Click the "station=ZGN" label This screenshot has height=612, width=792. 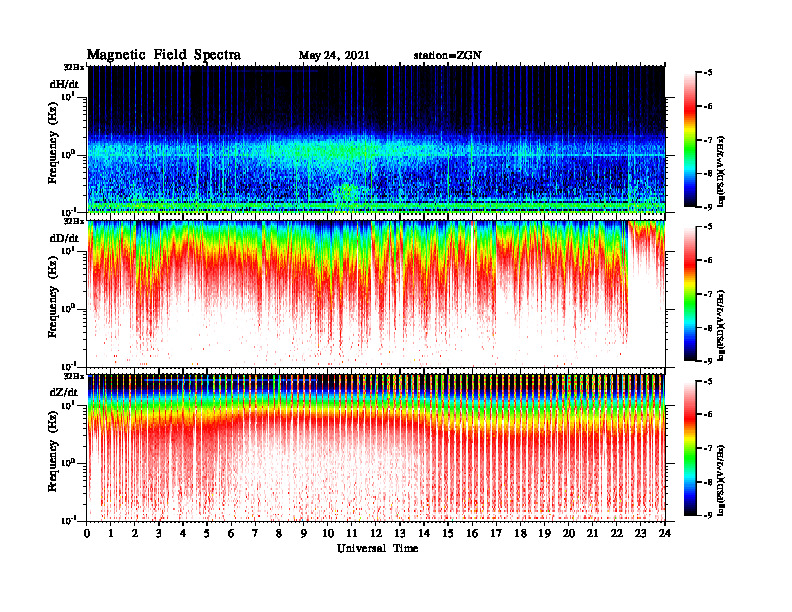tap(448, 56)
